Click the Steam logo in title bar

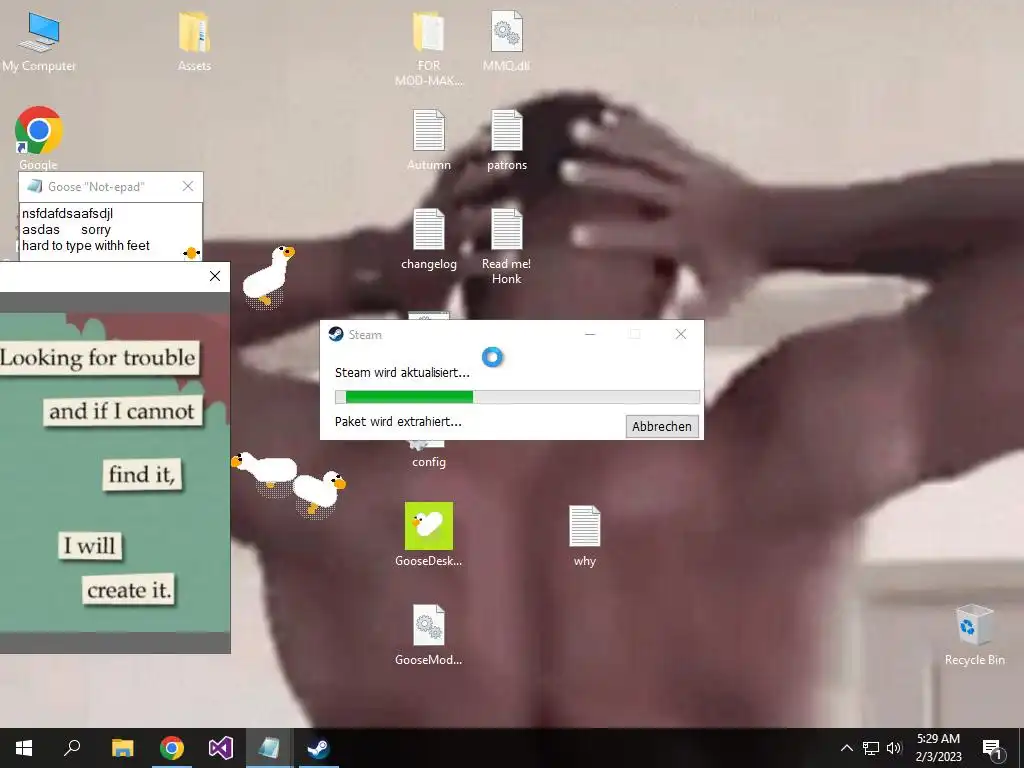(x=336, y=334)
